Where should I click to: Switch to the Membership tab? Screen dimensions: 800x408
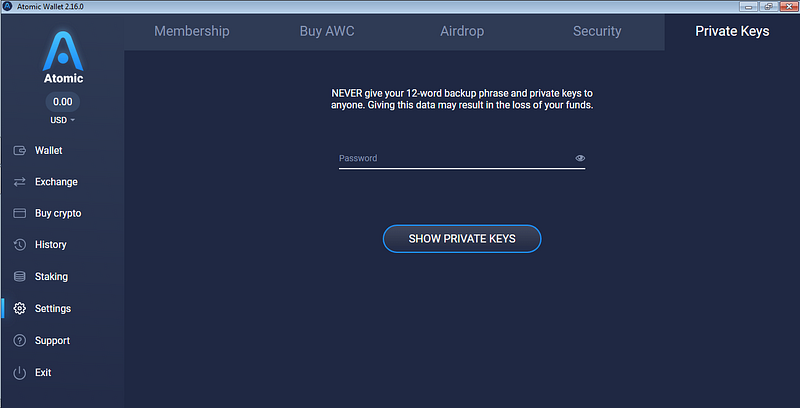[x=192, y=31]
